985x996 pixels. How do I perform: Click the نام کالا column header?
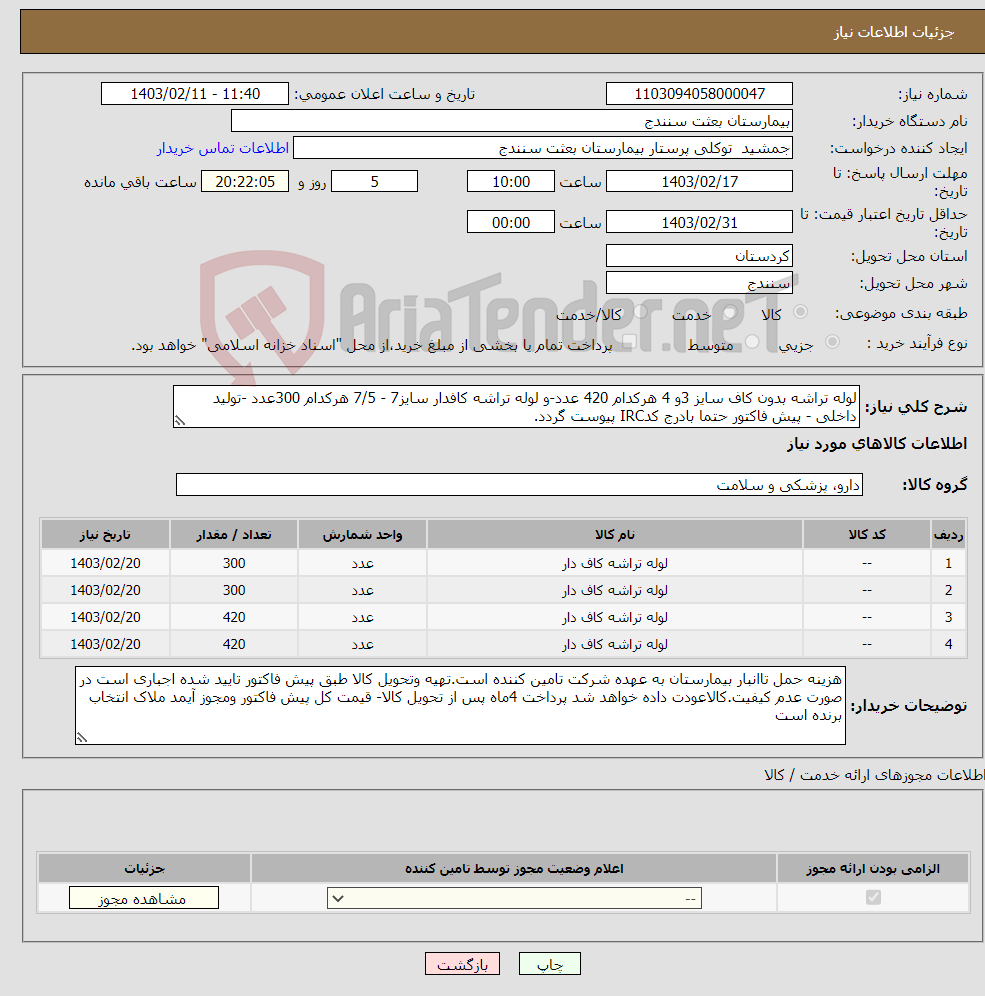(x=615, y=534)
